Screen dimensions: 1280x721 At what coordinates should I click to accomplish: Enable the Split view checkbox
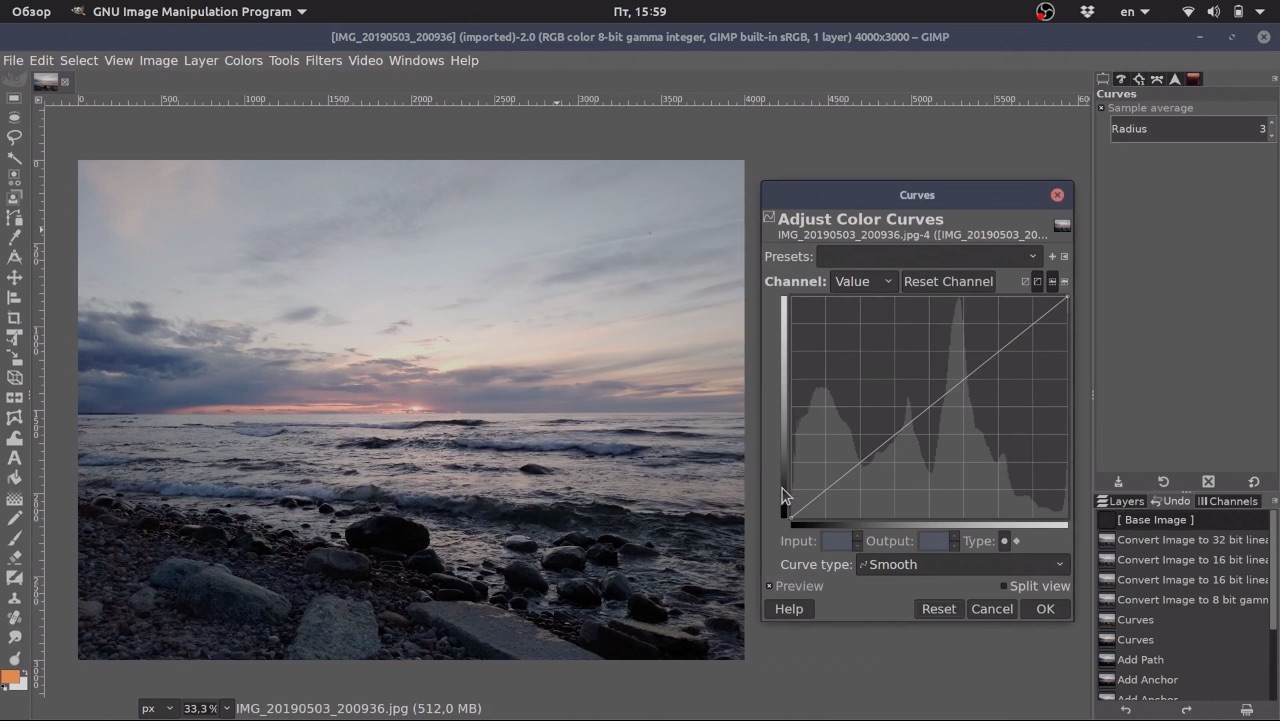click(x=1003, y=586)
